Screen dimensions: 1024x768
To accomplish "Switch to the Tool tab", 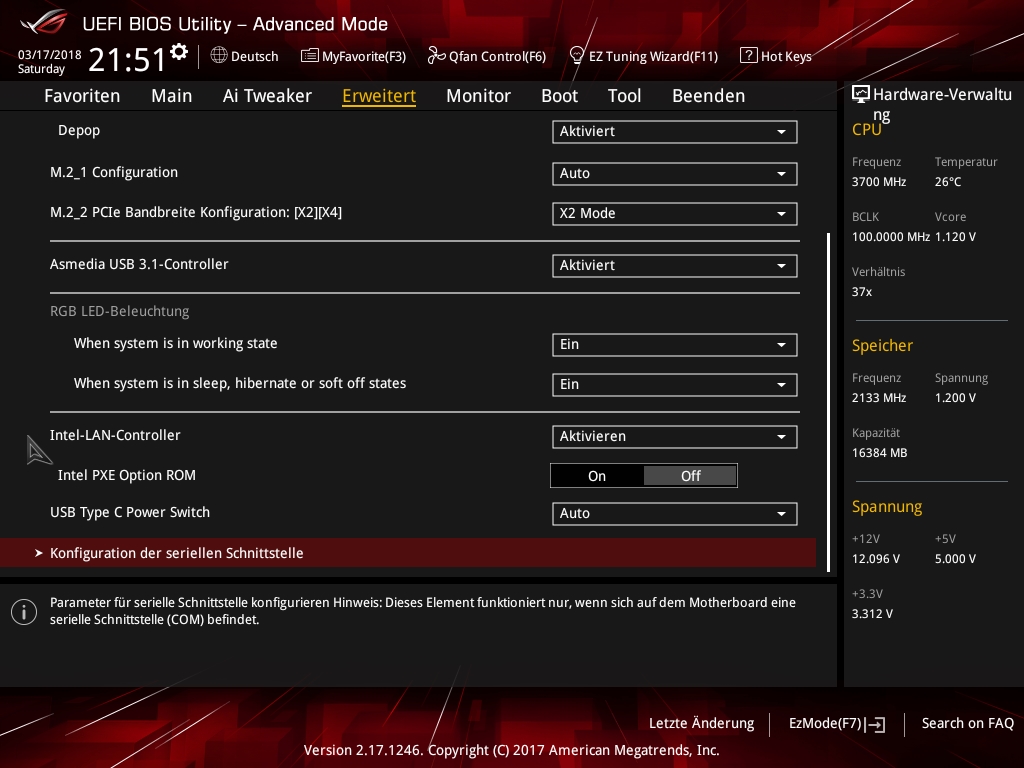I will (624, 96).
